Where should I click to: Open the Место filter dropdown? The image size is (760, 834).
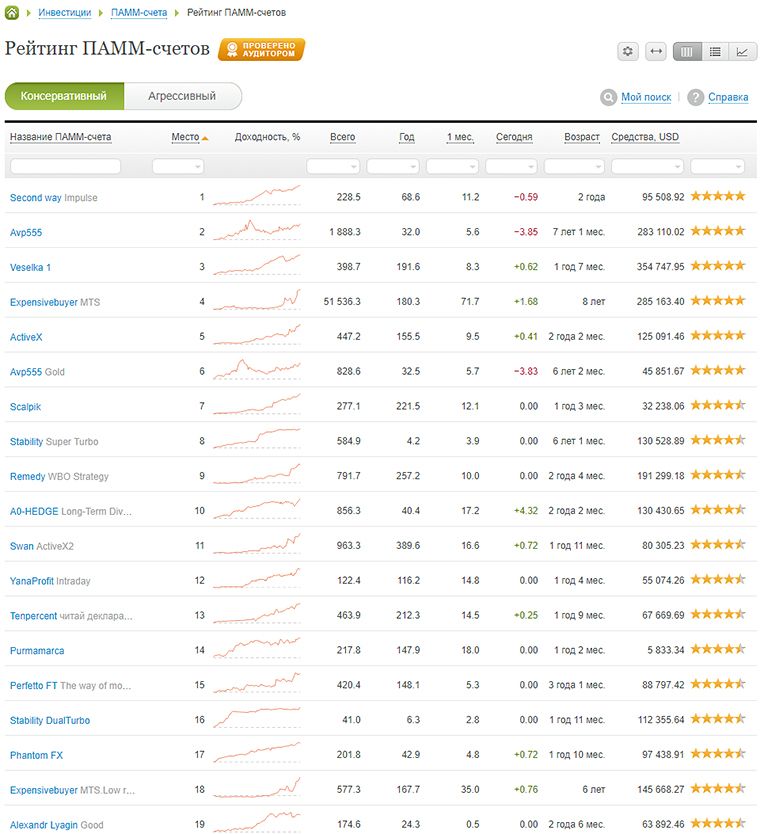tap(178, 166)
